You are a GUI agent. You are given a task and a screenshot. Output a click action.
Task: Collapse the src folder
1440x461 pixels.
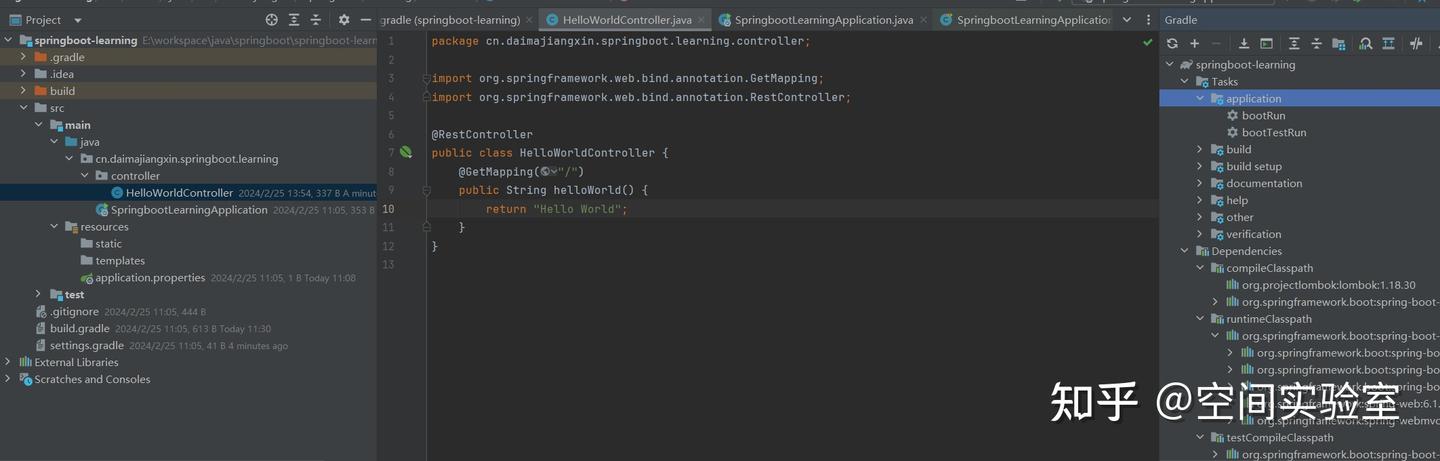24,108
